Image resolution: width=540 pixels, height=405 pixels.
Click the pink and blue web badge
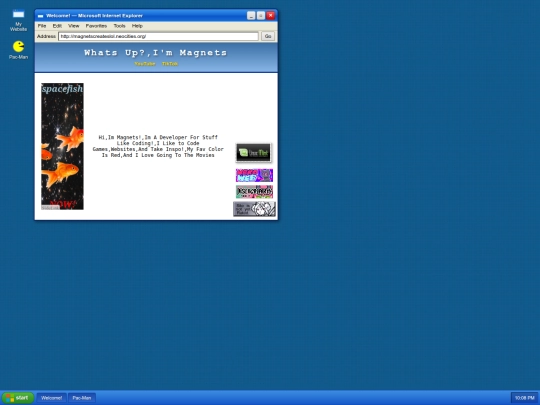tap(254, 175)
